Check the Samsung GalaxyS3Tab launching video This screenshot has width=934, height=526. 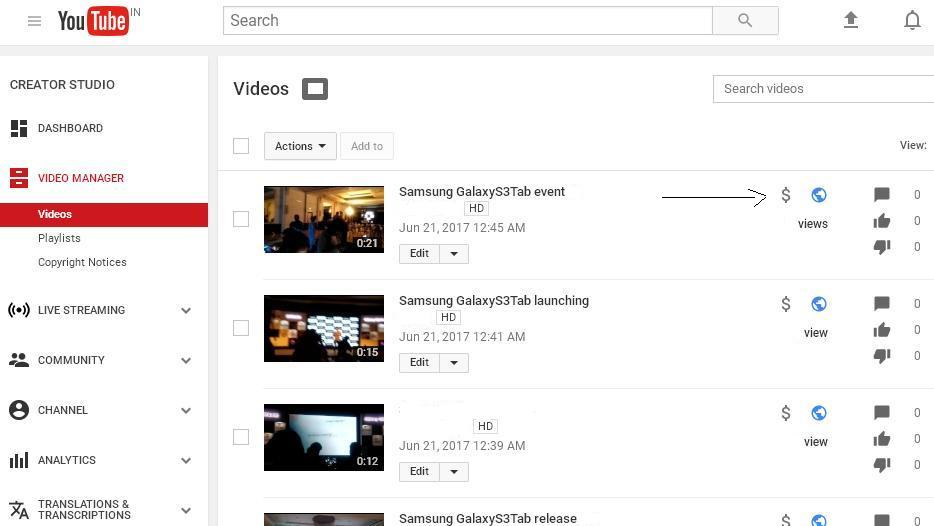click(241, 328)
